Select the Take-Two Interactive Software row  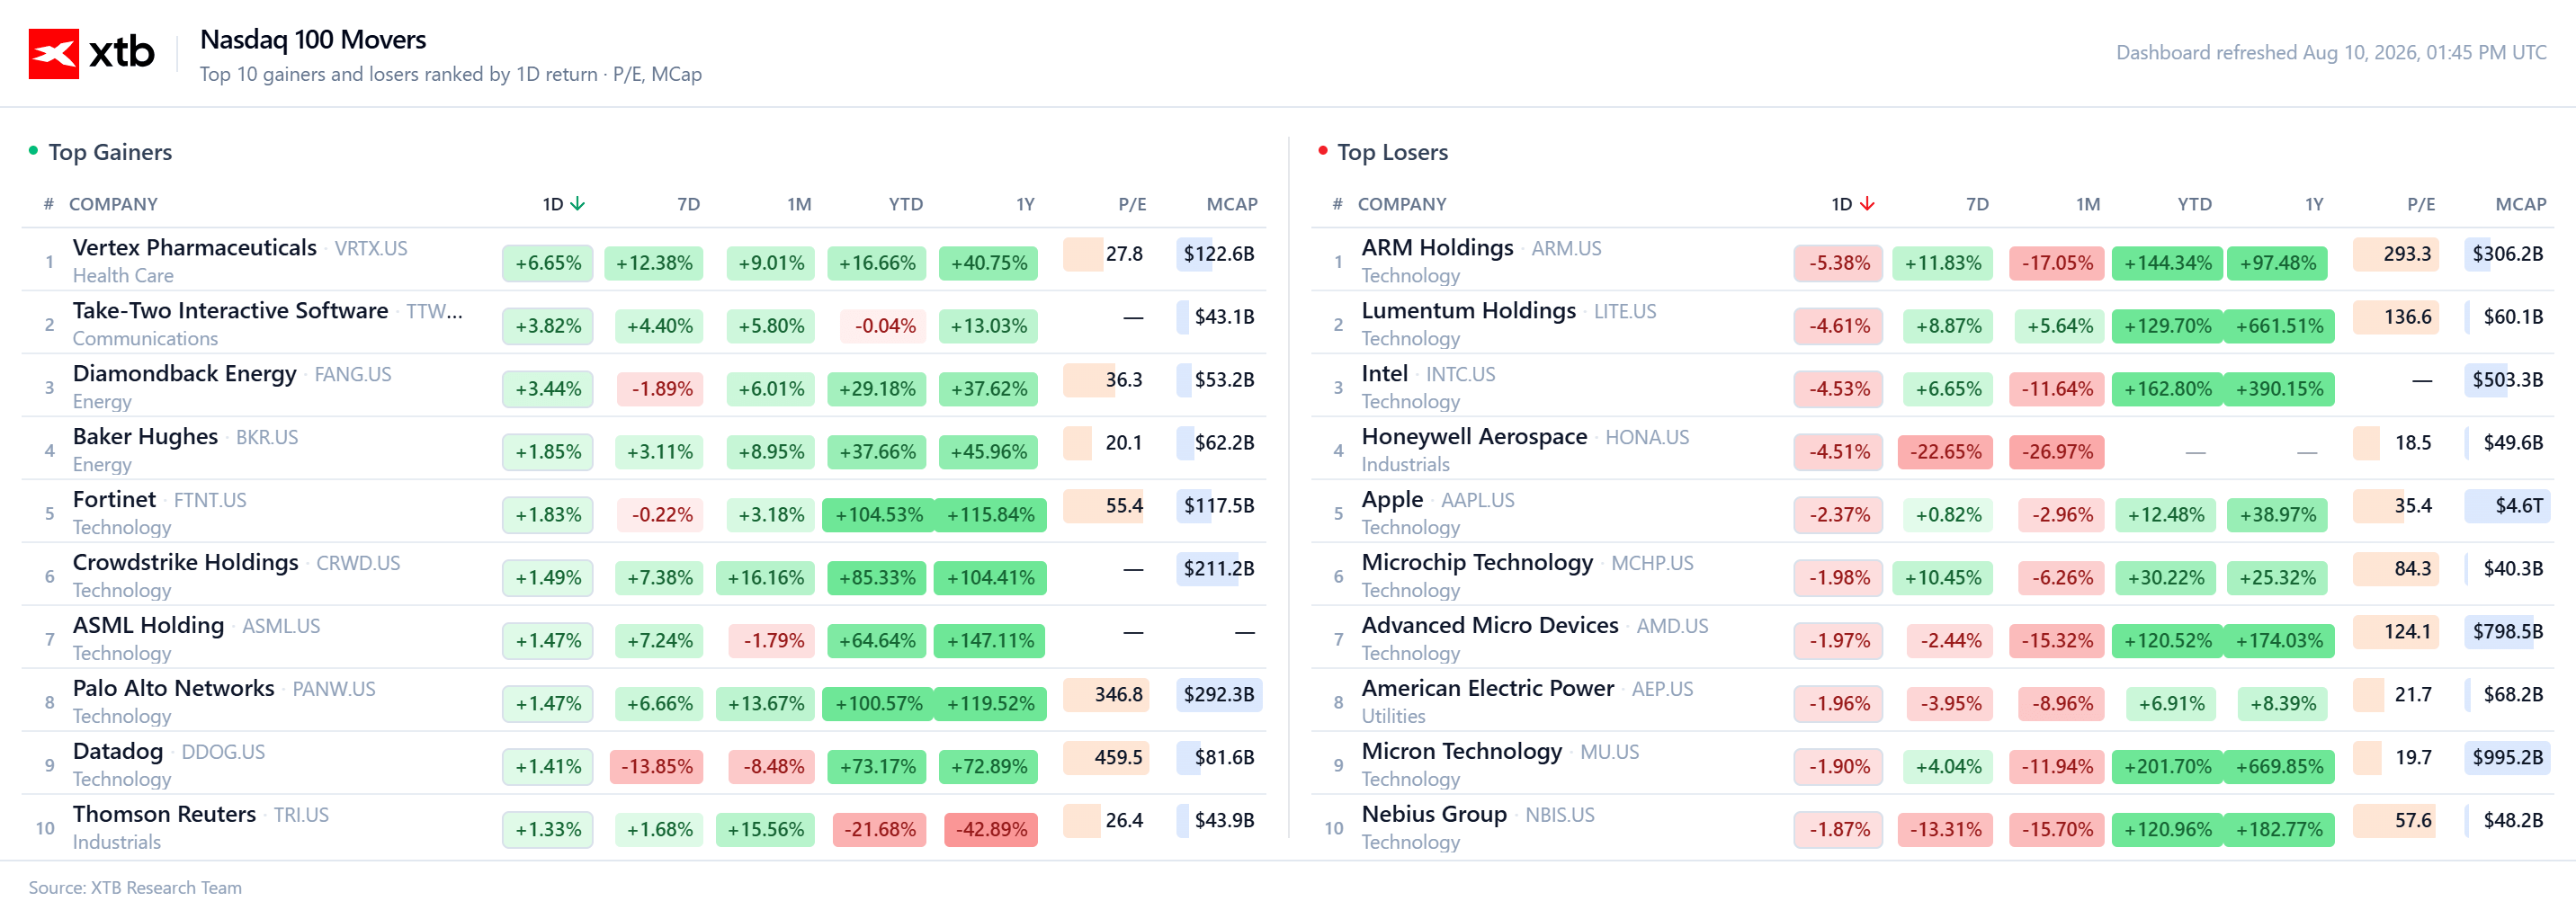click(x=644, y=323)
